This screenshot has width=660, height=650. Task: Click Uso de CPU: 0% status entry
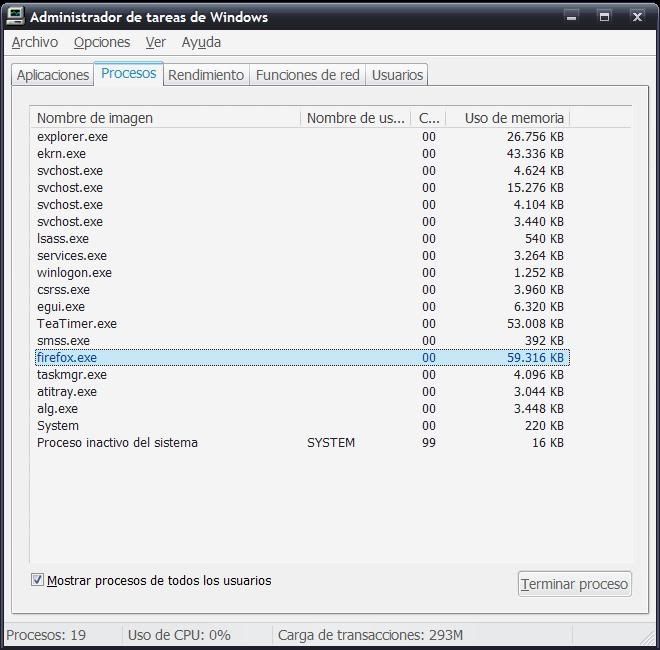coord(179,635)
